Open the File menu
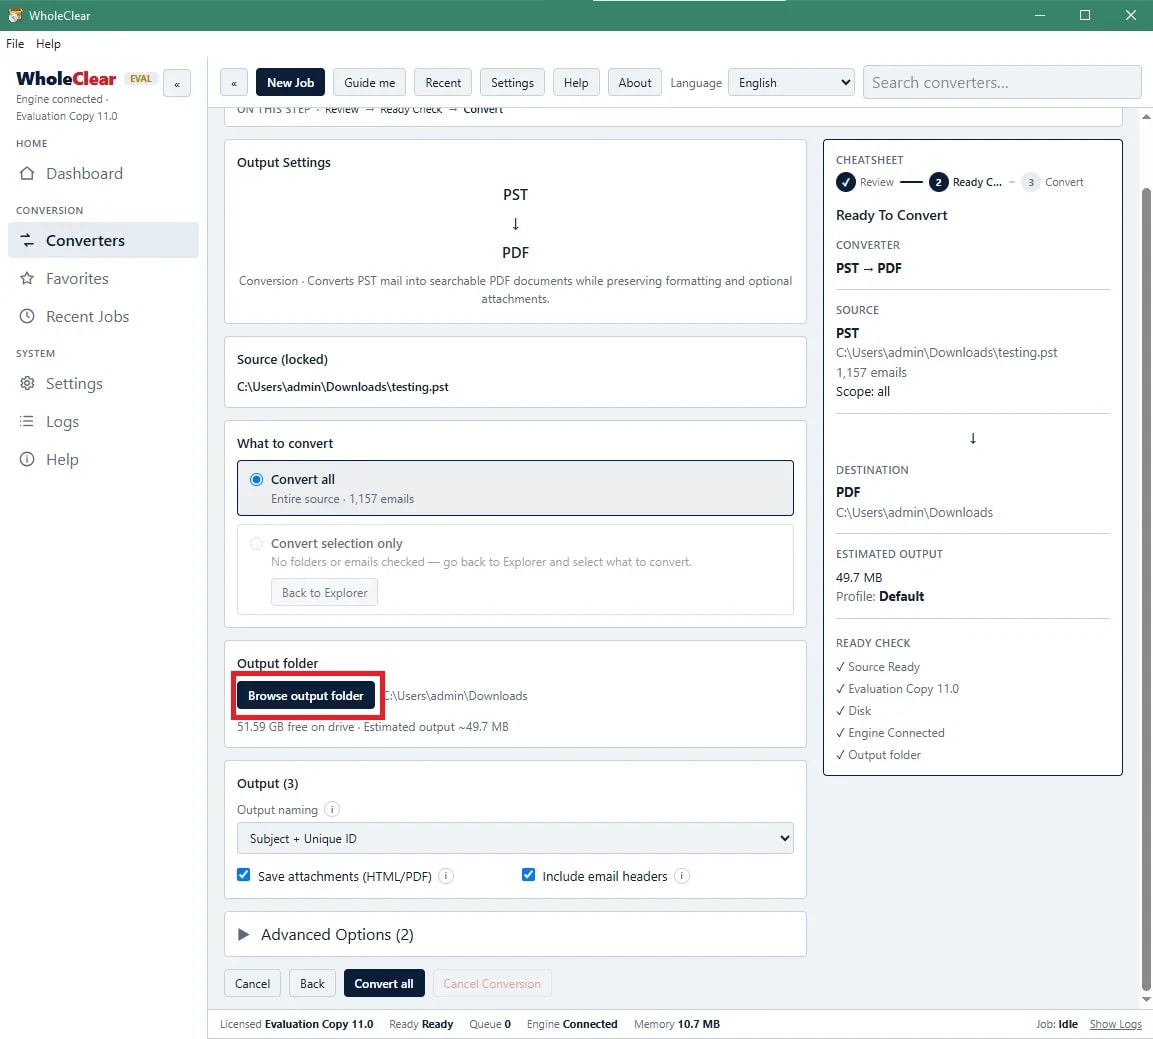This screenshot has width=1153, height=1039. click(x=15, y=43)
